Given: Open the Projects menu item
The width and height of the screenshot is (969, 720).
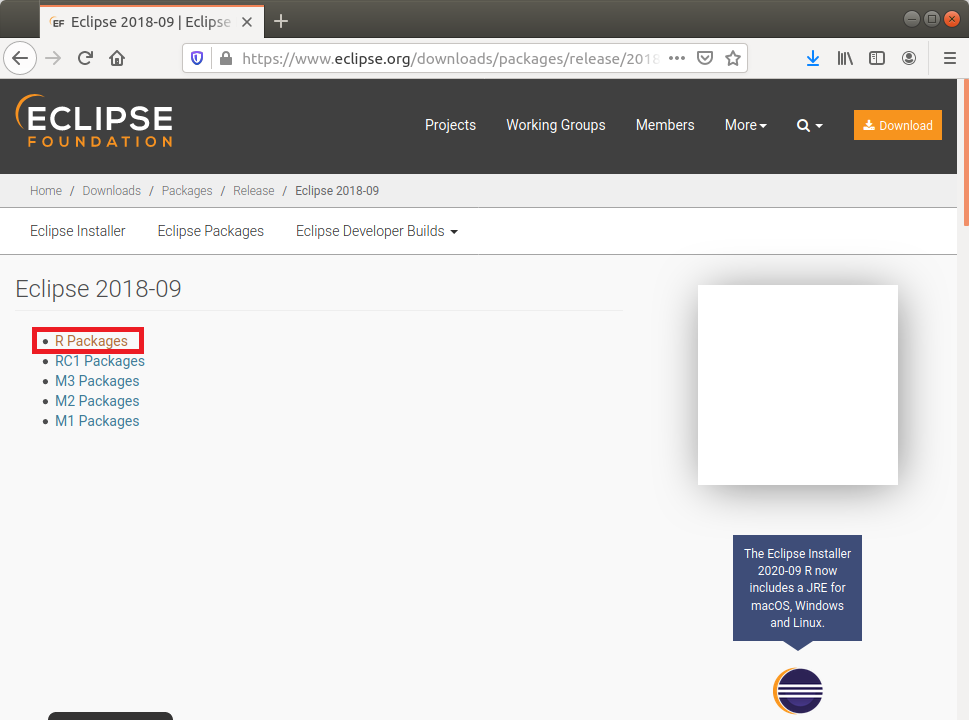Looking at the screenshot, I should [450, 125].
